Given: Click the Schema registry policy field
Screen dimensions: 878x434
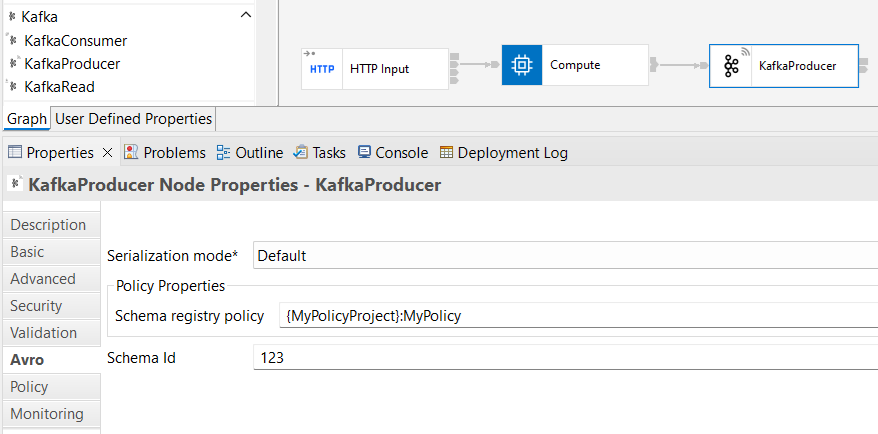Looking at the screenshot, I should point(578,316).
